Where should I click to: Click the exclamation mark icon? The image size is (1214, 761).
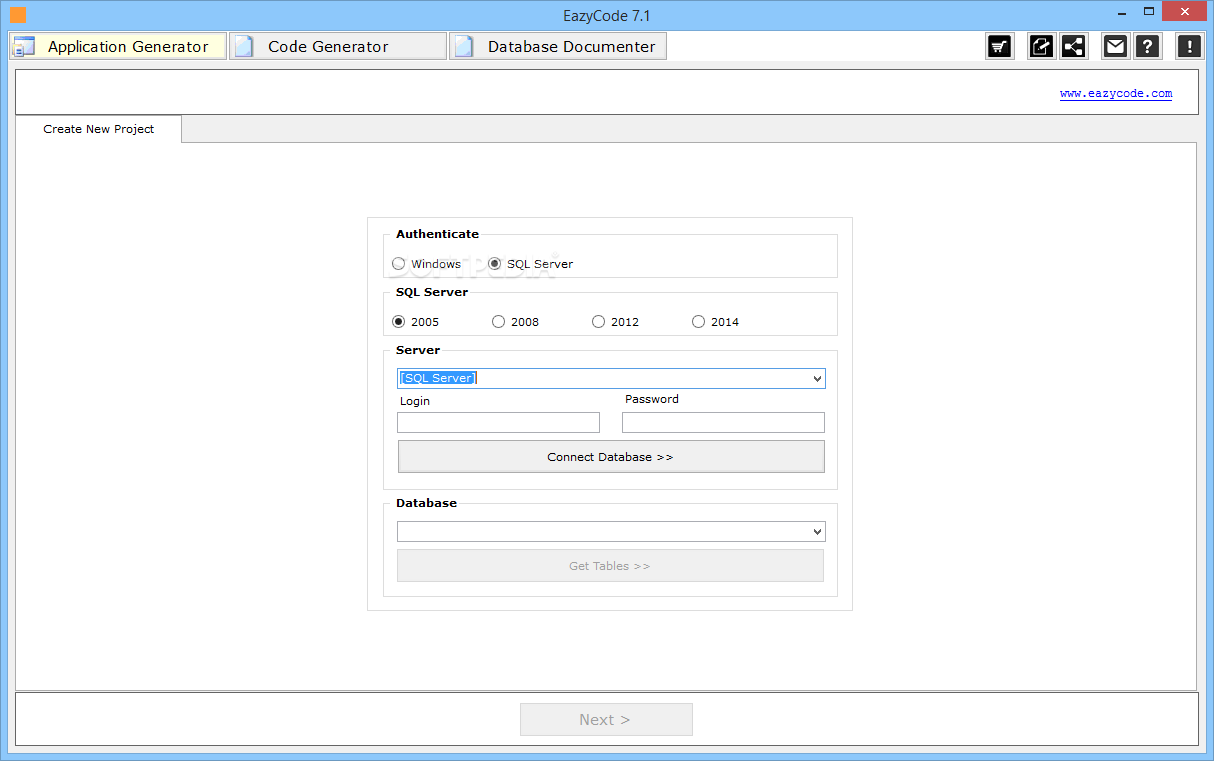[x=1189, y=46]
